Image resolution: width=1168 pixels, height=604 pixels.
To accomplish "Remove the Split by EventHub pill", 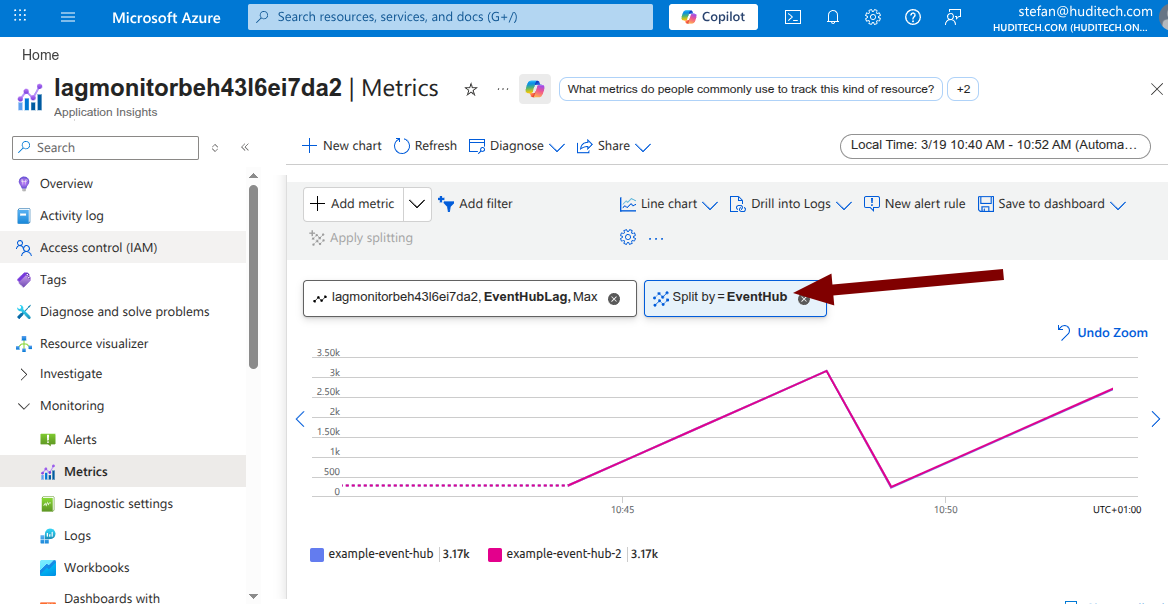I will (804, 298).
